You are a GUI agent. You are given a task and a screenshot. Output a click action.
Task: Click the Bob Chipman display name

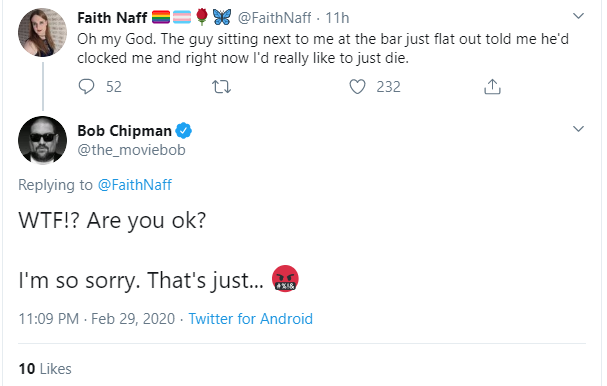(124, 131)
